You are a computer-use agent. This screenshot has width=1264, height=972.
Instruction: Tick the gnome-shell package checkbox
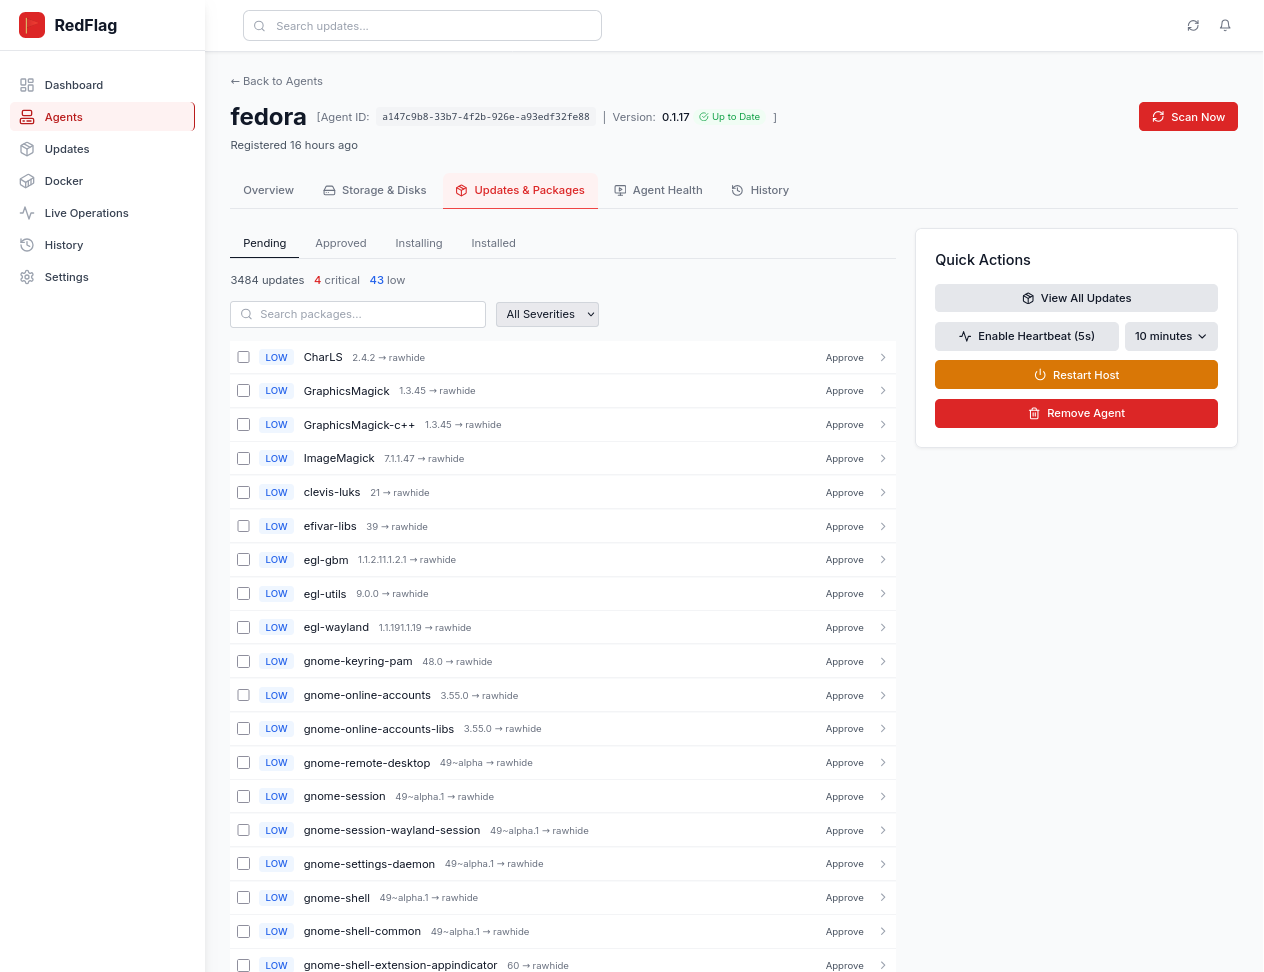point(243,898)
